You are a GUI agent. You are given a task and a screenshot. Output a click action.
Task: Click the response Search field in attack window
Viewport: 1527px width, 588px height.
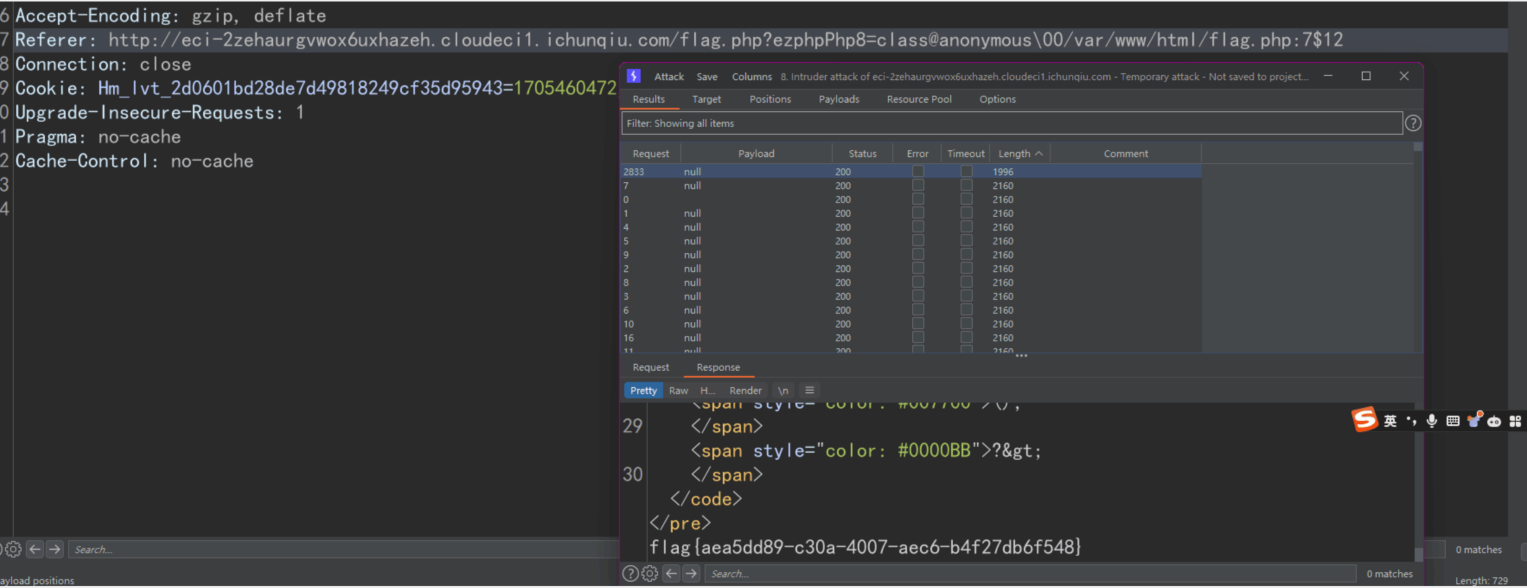pos(1030,574)
